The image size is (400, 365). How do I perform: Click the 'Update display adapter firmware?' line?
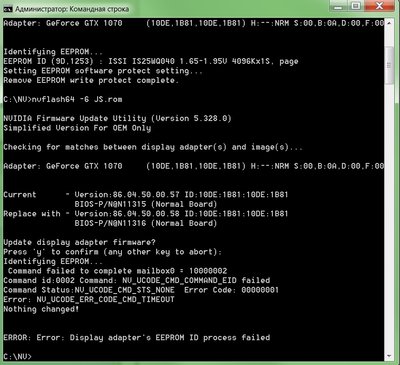click(79, 242)
